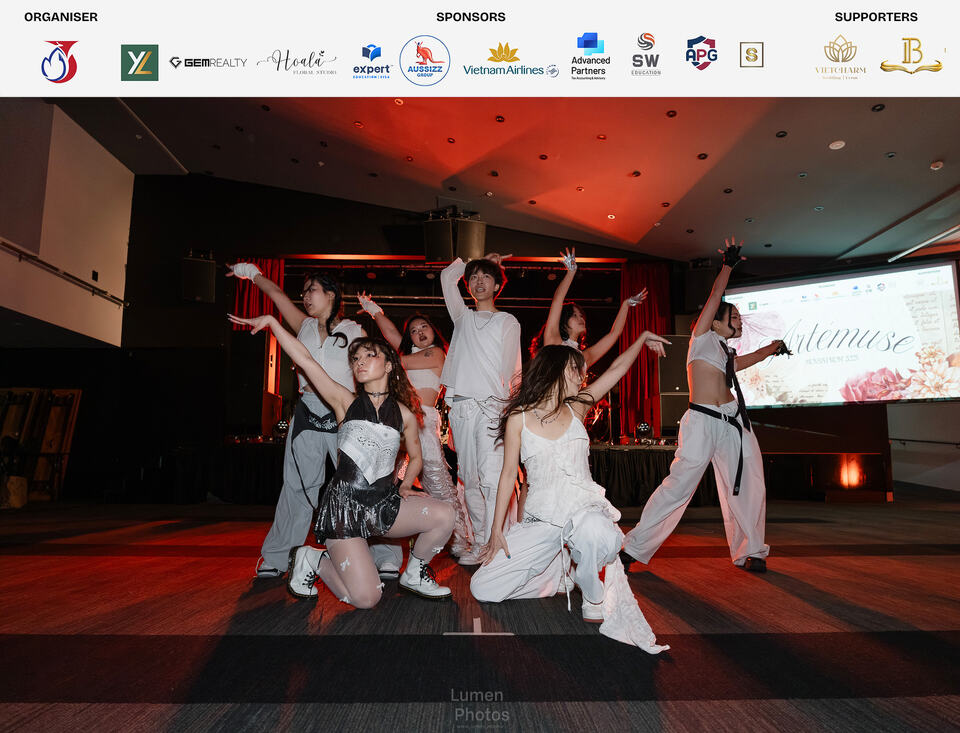Open the gold B supporter logo
The height and width of the screenshot is (733, 960).
pos(911,56)
